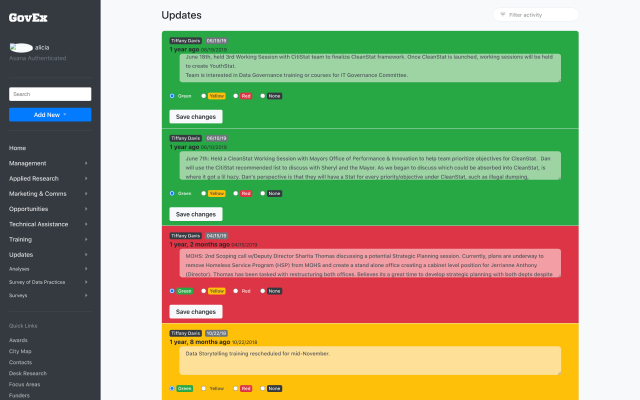Click the alicia user avatar
This screenshot has height=400, width=640.
click(x=21, y=47)
